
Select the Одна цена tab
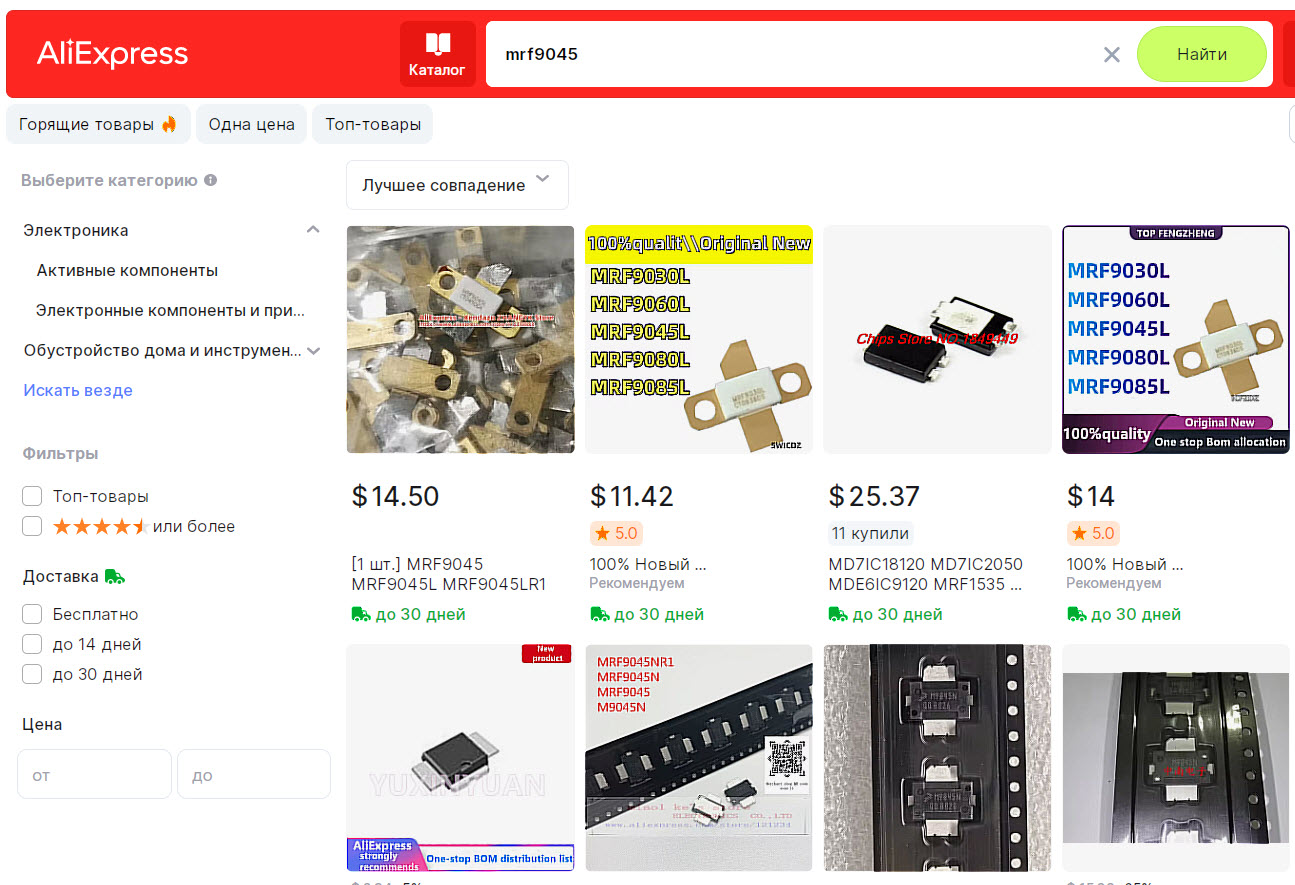[251, 125]
